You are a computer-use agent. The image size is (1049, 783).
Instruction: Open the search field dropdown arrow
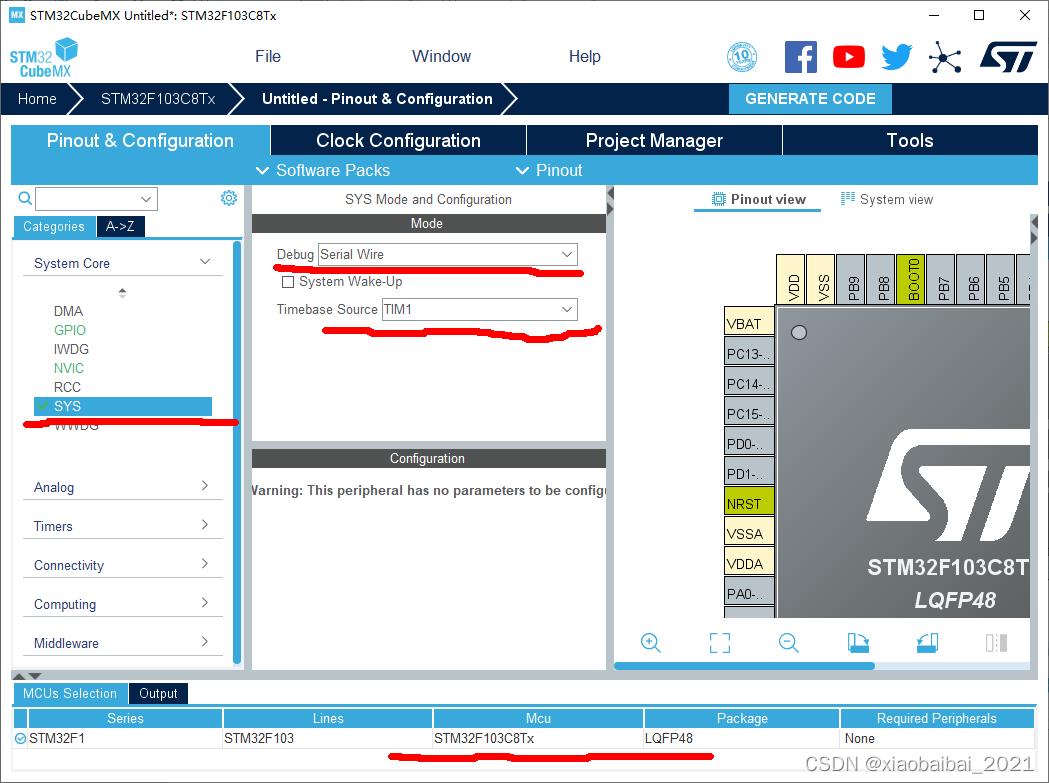tap(146, 199)
